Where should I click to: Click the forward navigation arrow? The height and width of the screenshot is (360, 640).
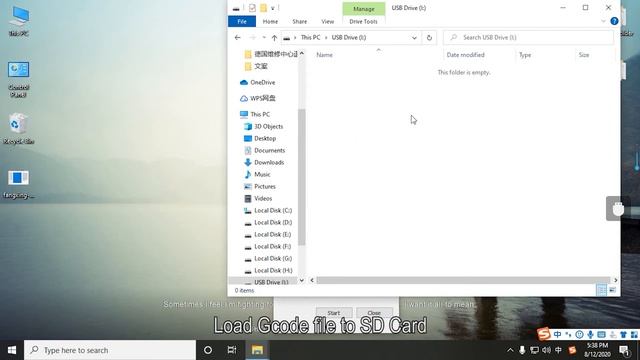[252, 38]
